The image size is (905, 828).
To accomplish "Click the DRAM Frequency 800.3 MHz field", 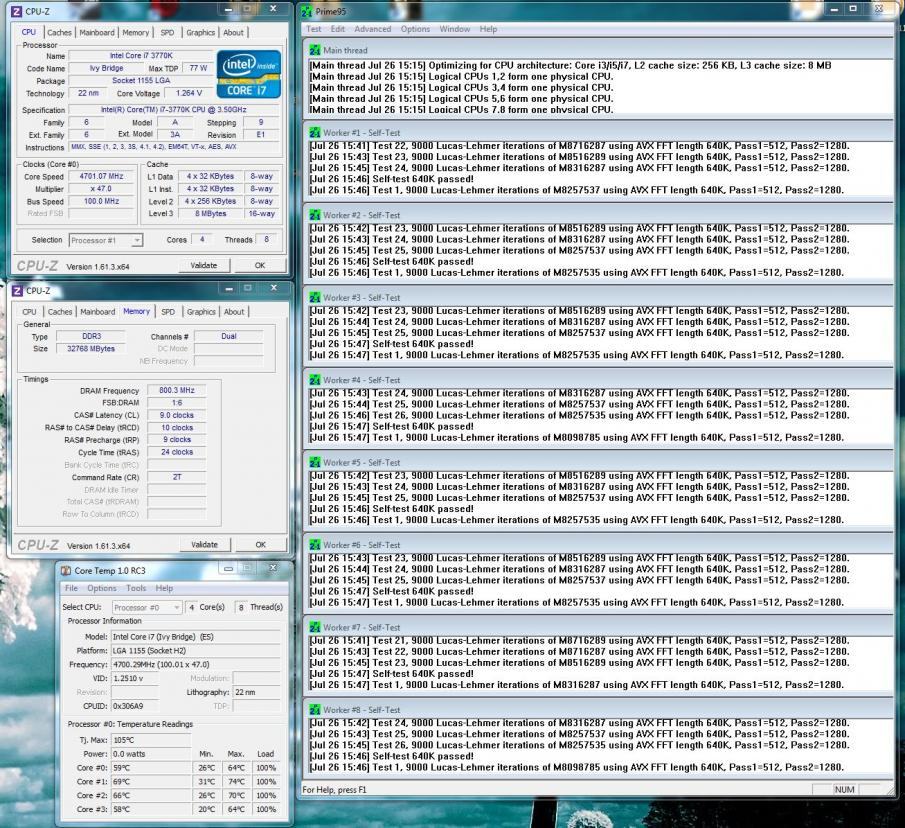I will 177,390.
